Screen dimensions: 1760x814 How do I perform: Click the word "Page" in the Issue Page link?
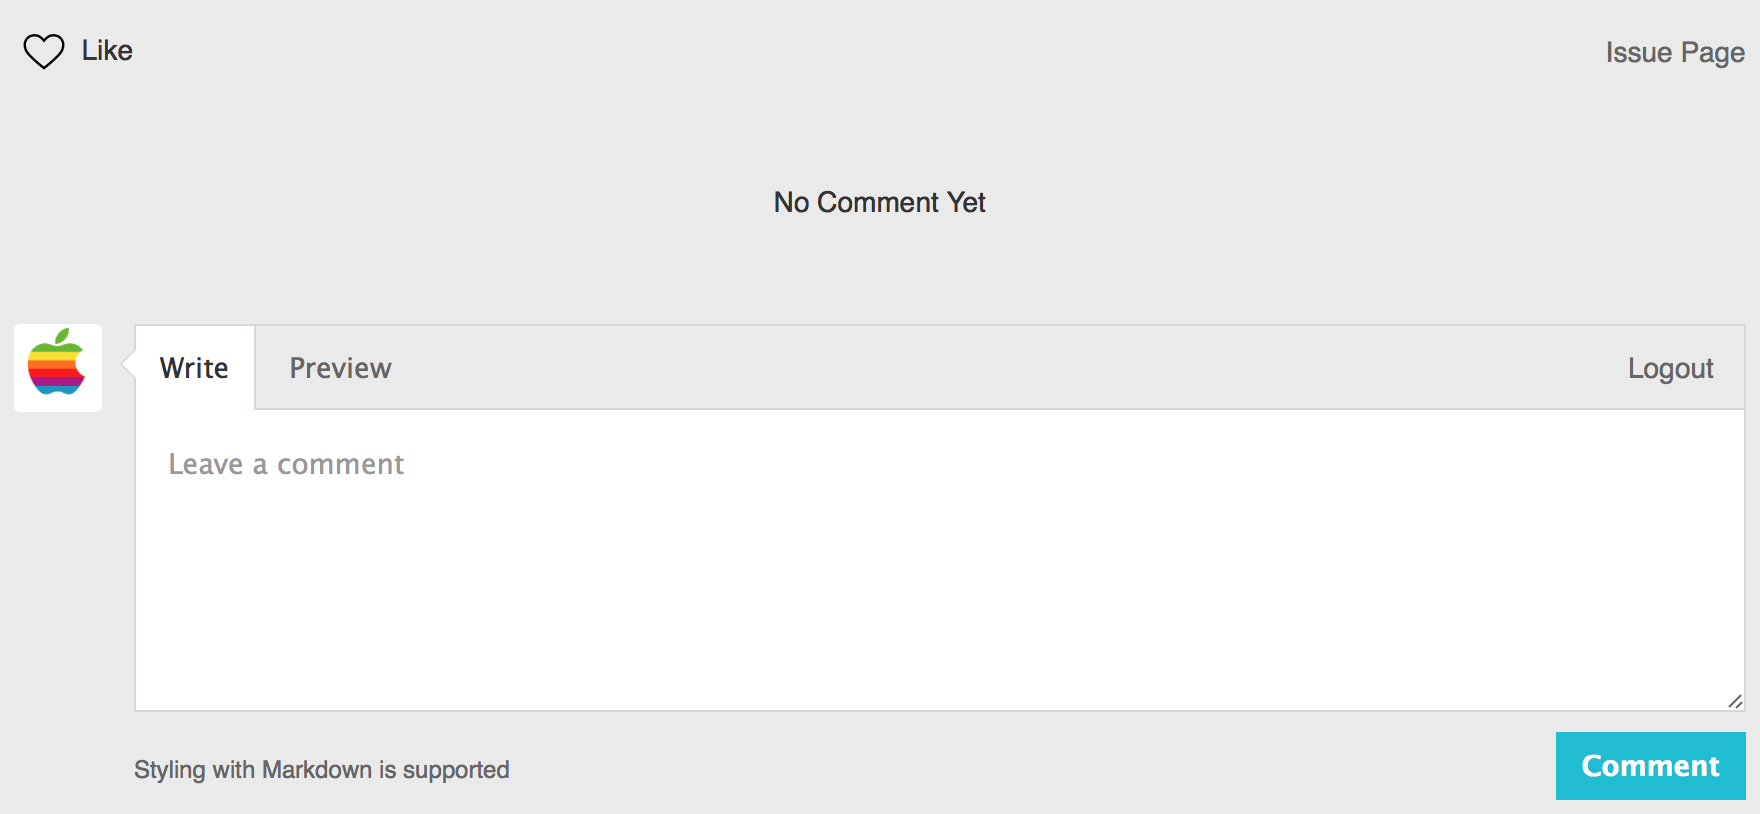coord(1712,52)
